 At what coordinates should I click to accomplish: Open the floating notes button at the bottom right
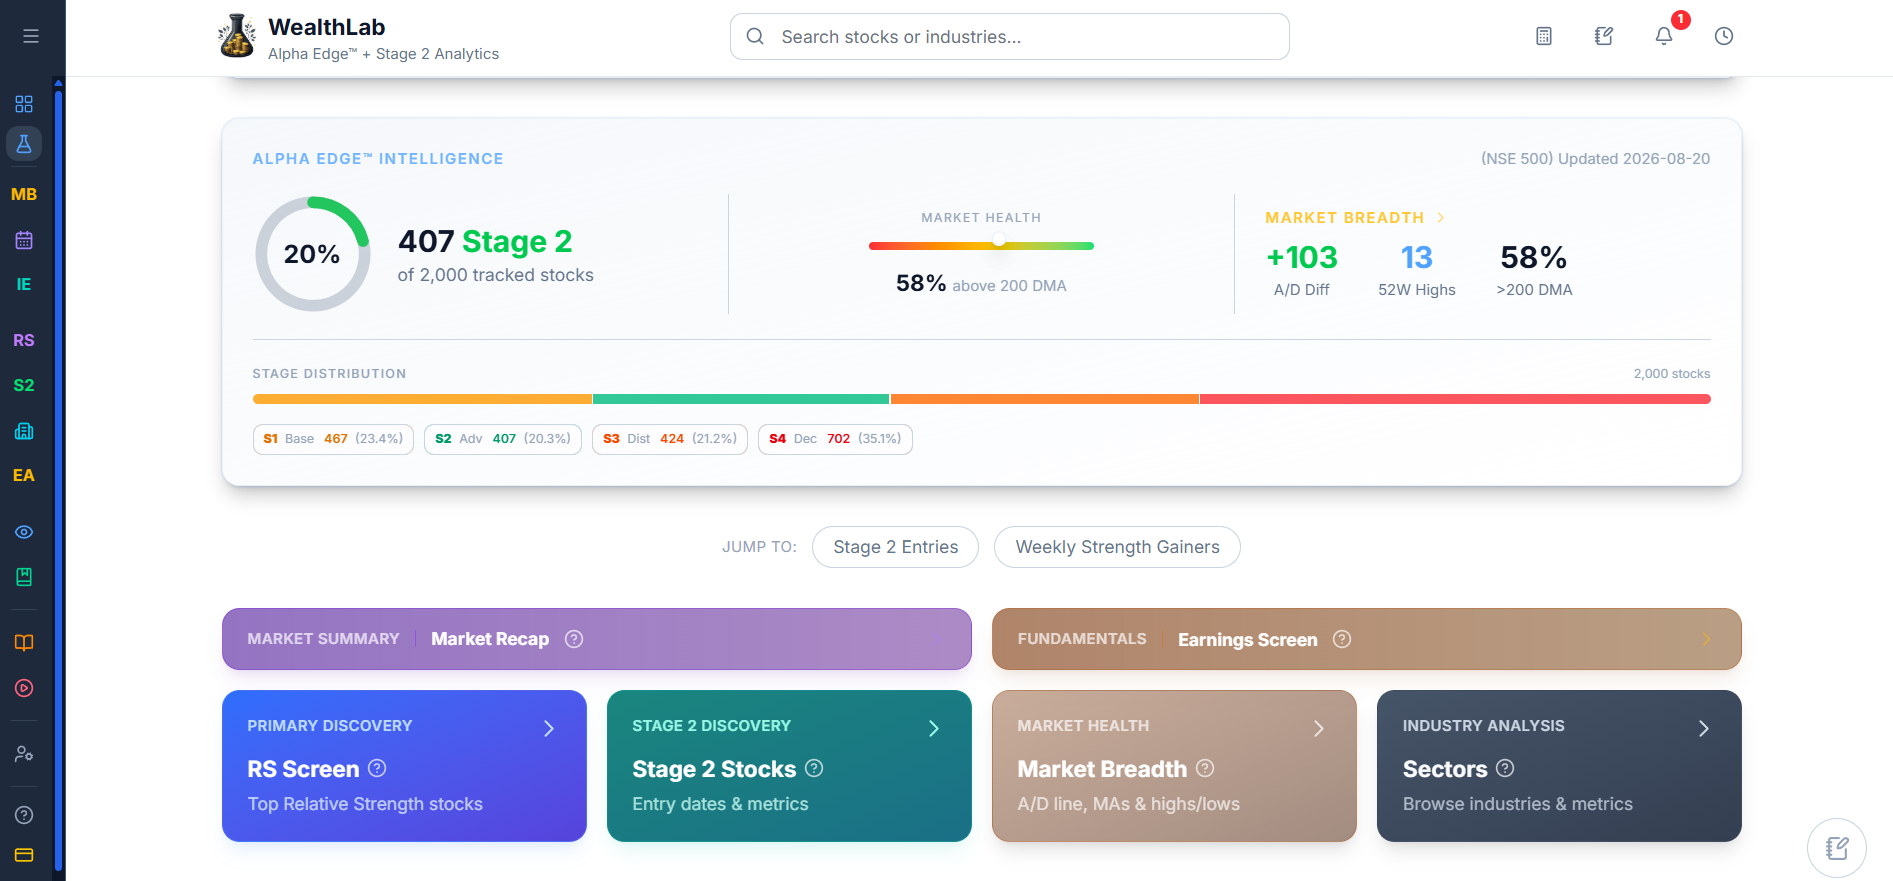(1837, 848)
